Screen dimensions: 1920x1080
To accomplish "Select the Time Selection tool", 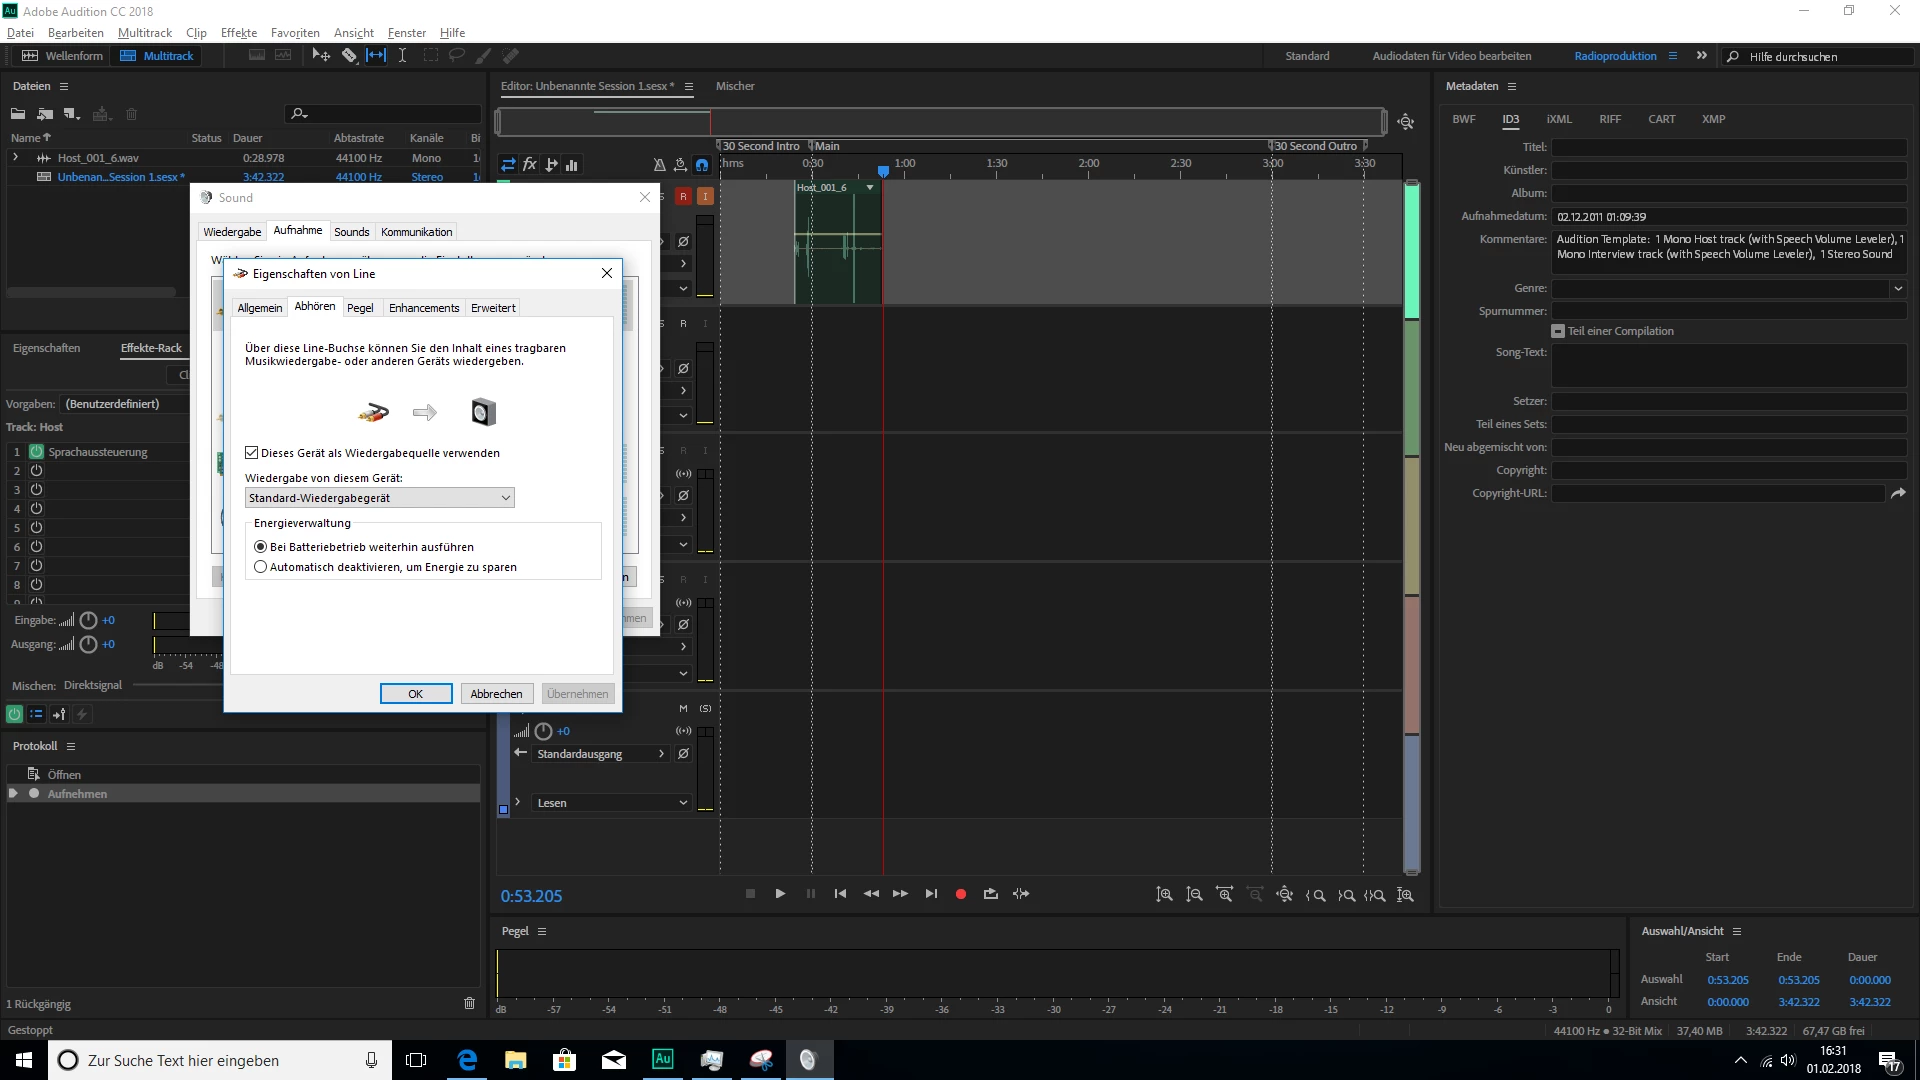I will (x=402, y=56).
